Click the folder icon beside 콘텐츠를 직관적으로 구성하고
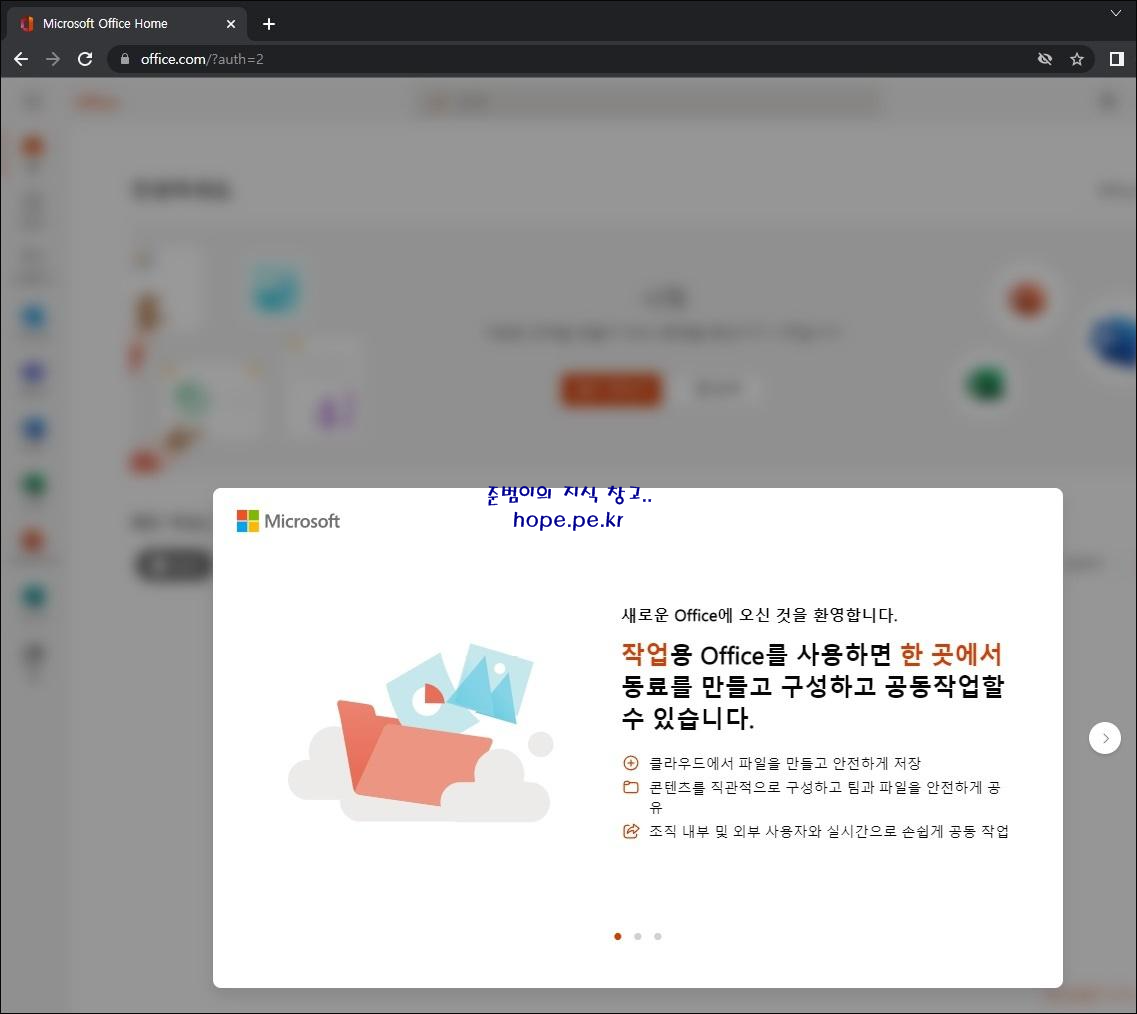 click(631, 788)
